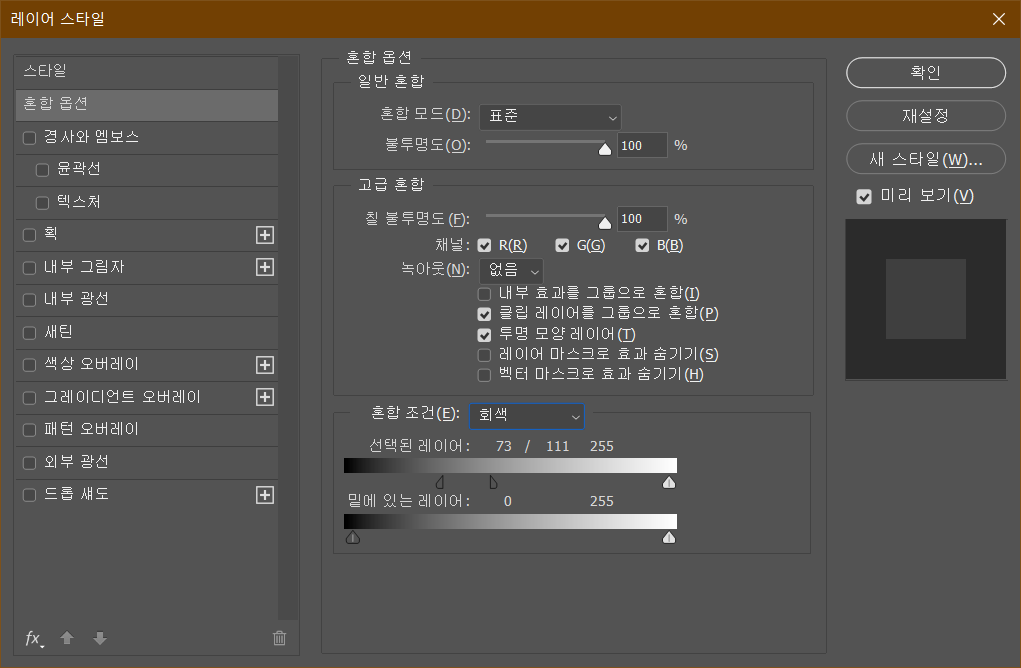The image size is (1021, 668).
Task: Tick the 획 effect checkbox
Action: (29, 235)
